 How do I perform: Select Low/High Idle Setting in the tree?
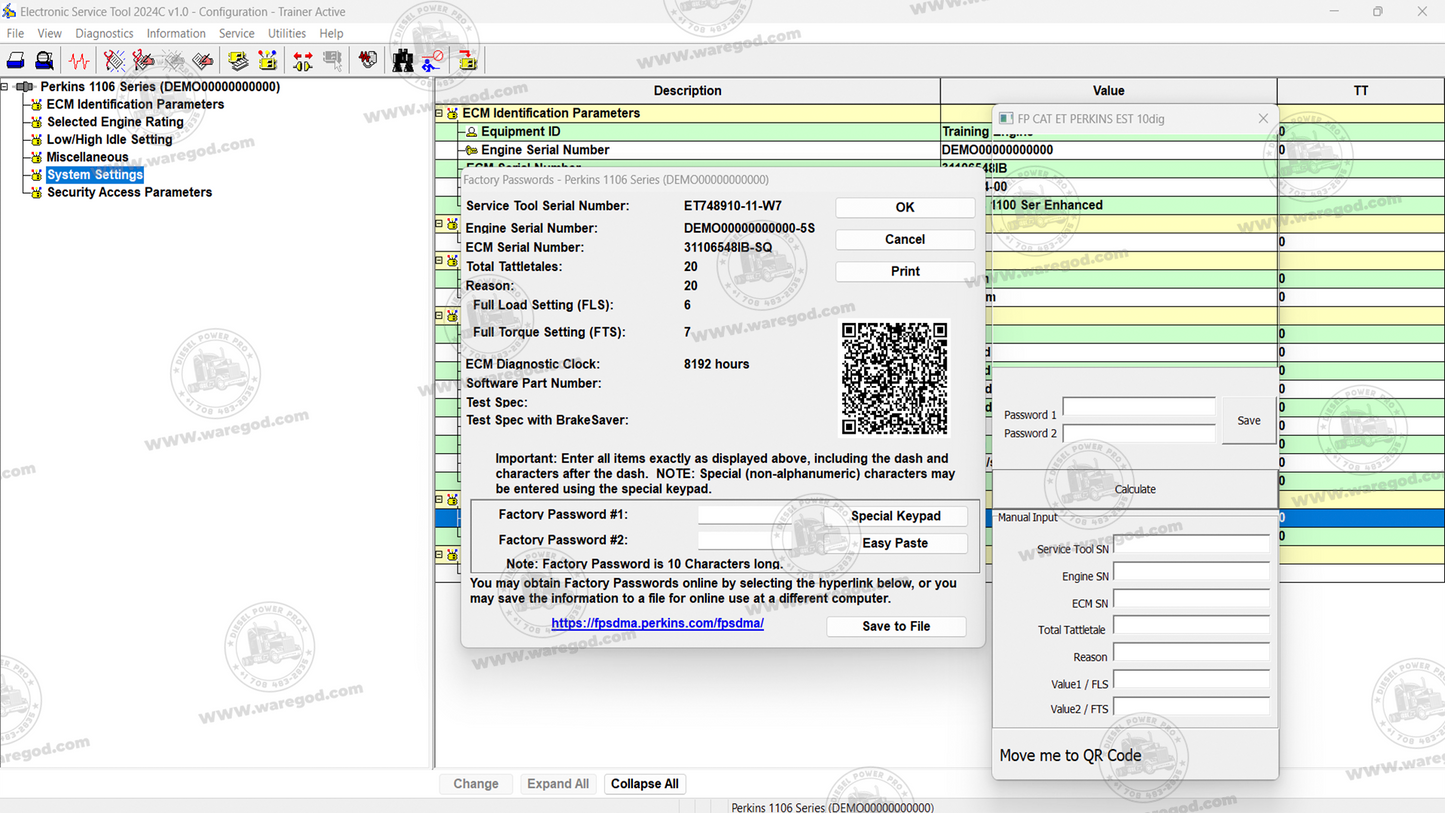[109, 140]
